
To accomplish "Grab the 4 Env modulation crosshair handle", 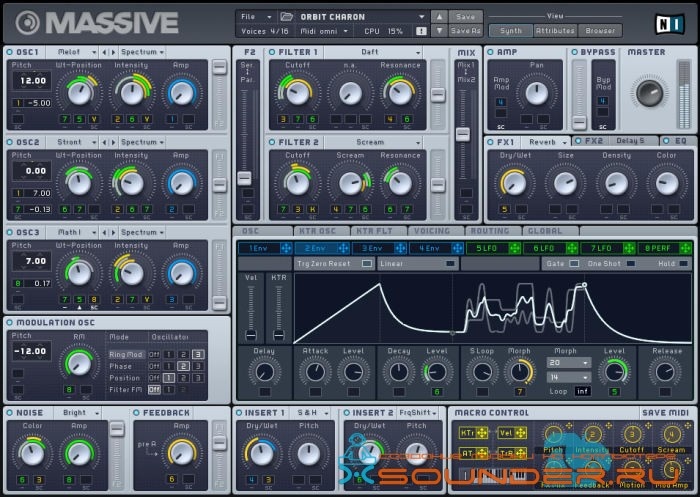I will (x=457, y=248).
